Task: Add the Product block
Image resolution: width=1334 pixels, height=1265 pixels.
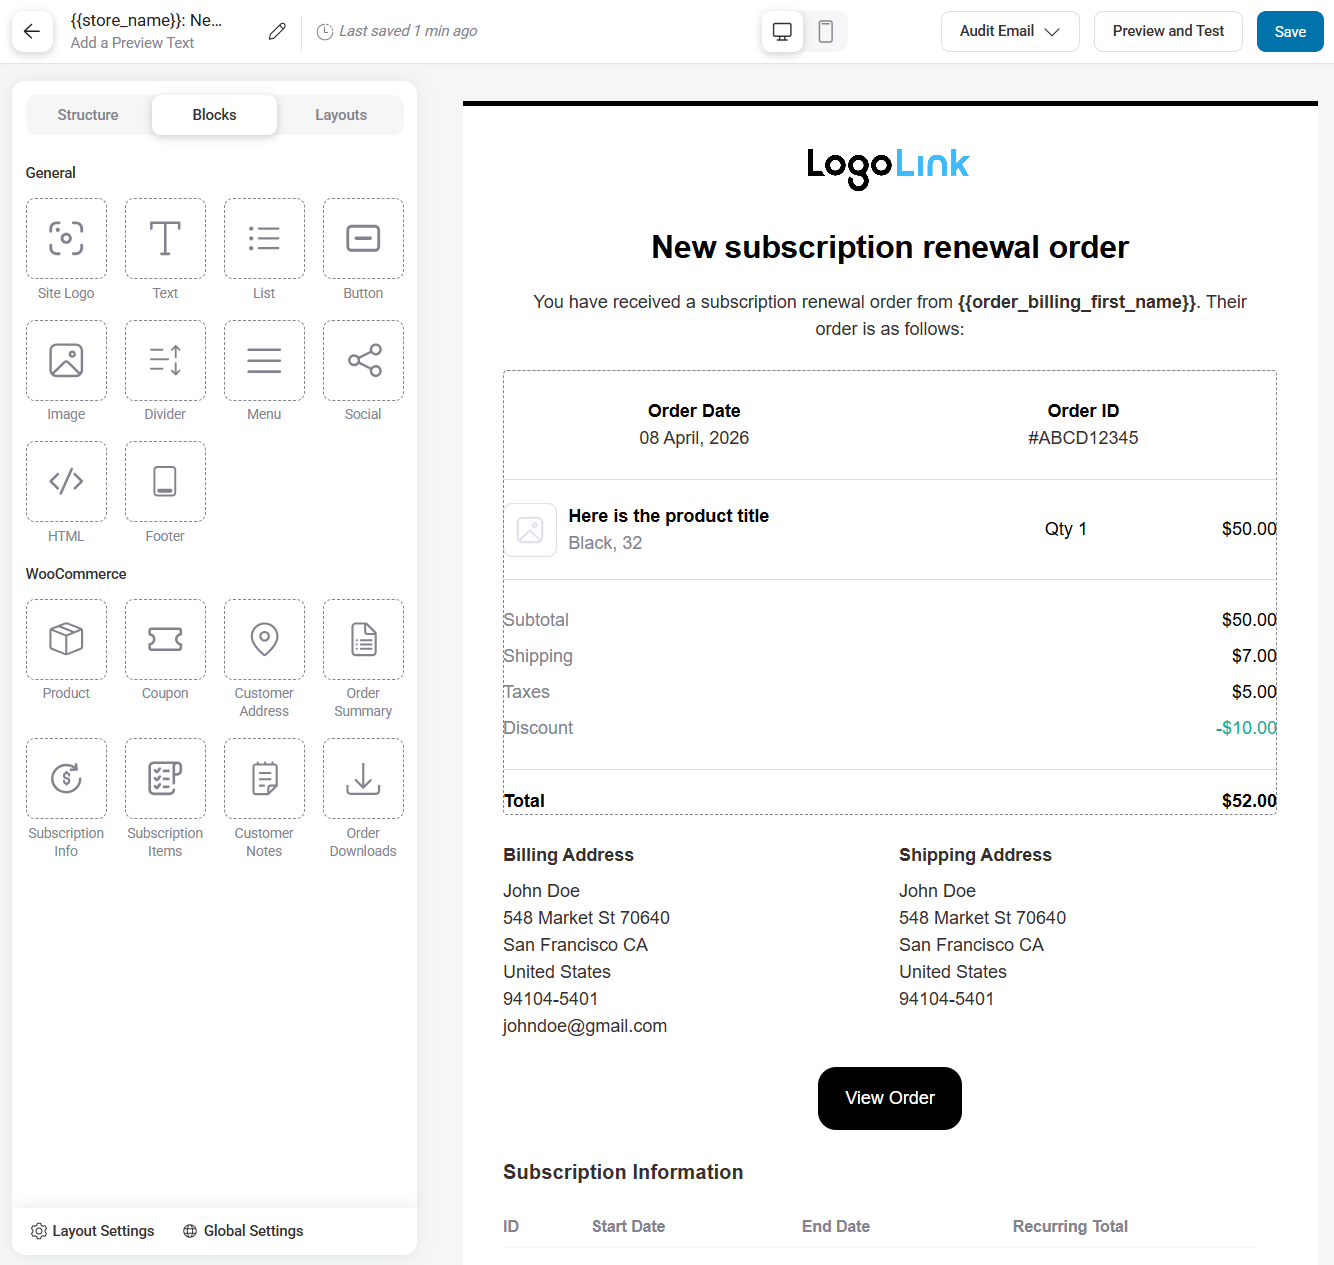Action: 66,639
